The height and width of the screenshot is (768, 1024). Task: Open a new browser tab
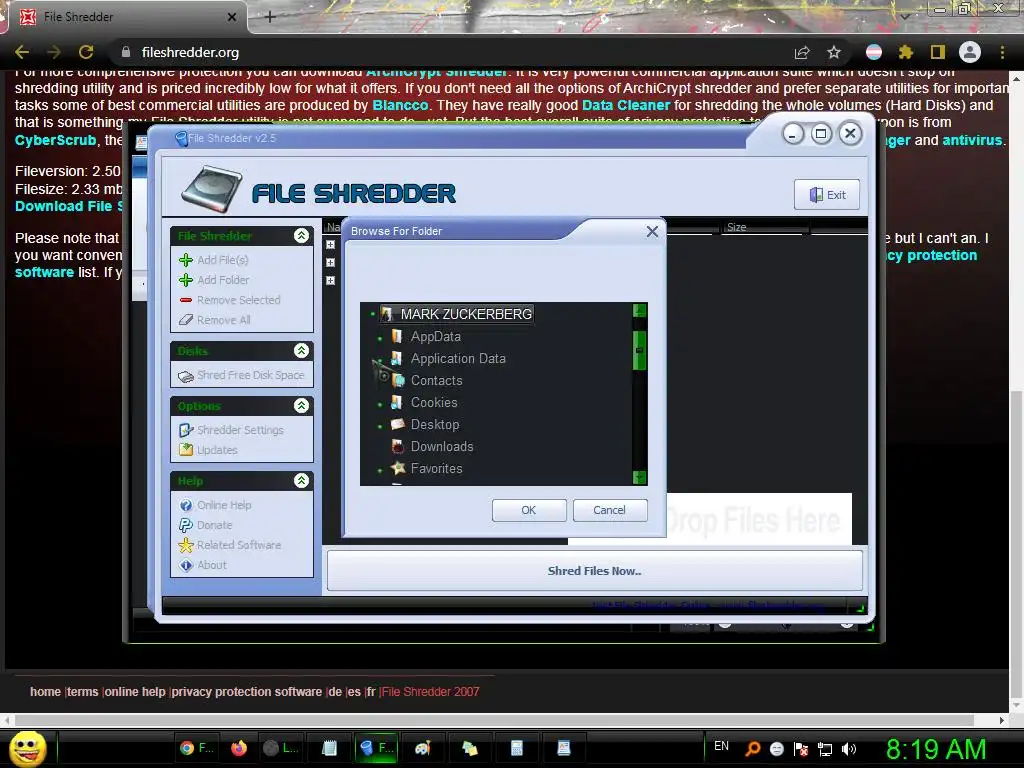click(x=270, y=17)
